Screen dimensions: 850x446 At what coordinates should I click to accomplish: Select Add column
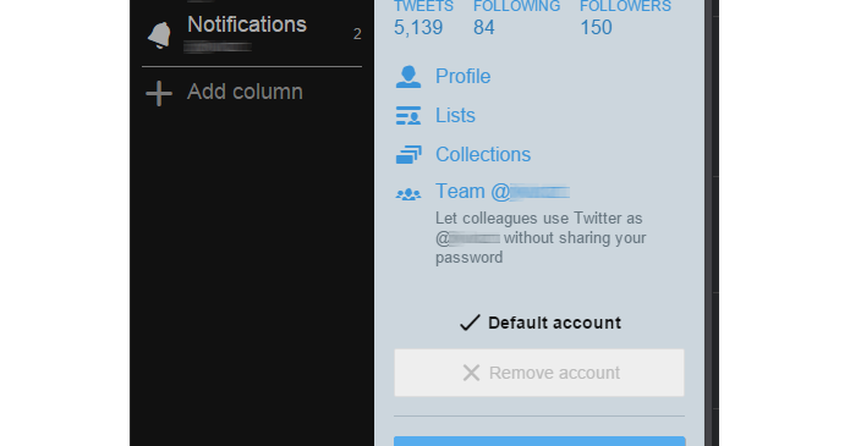(244, 92)
